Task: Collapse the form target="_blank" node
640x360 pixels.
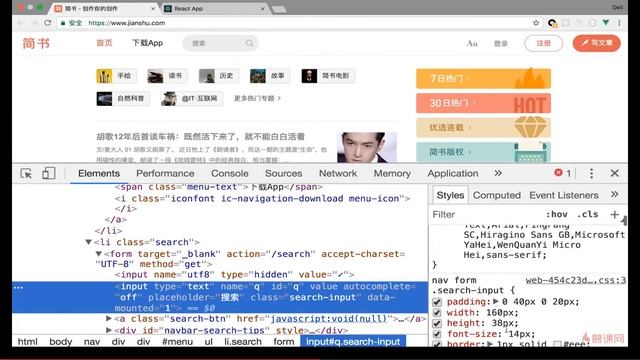Action: click(98, 254)
